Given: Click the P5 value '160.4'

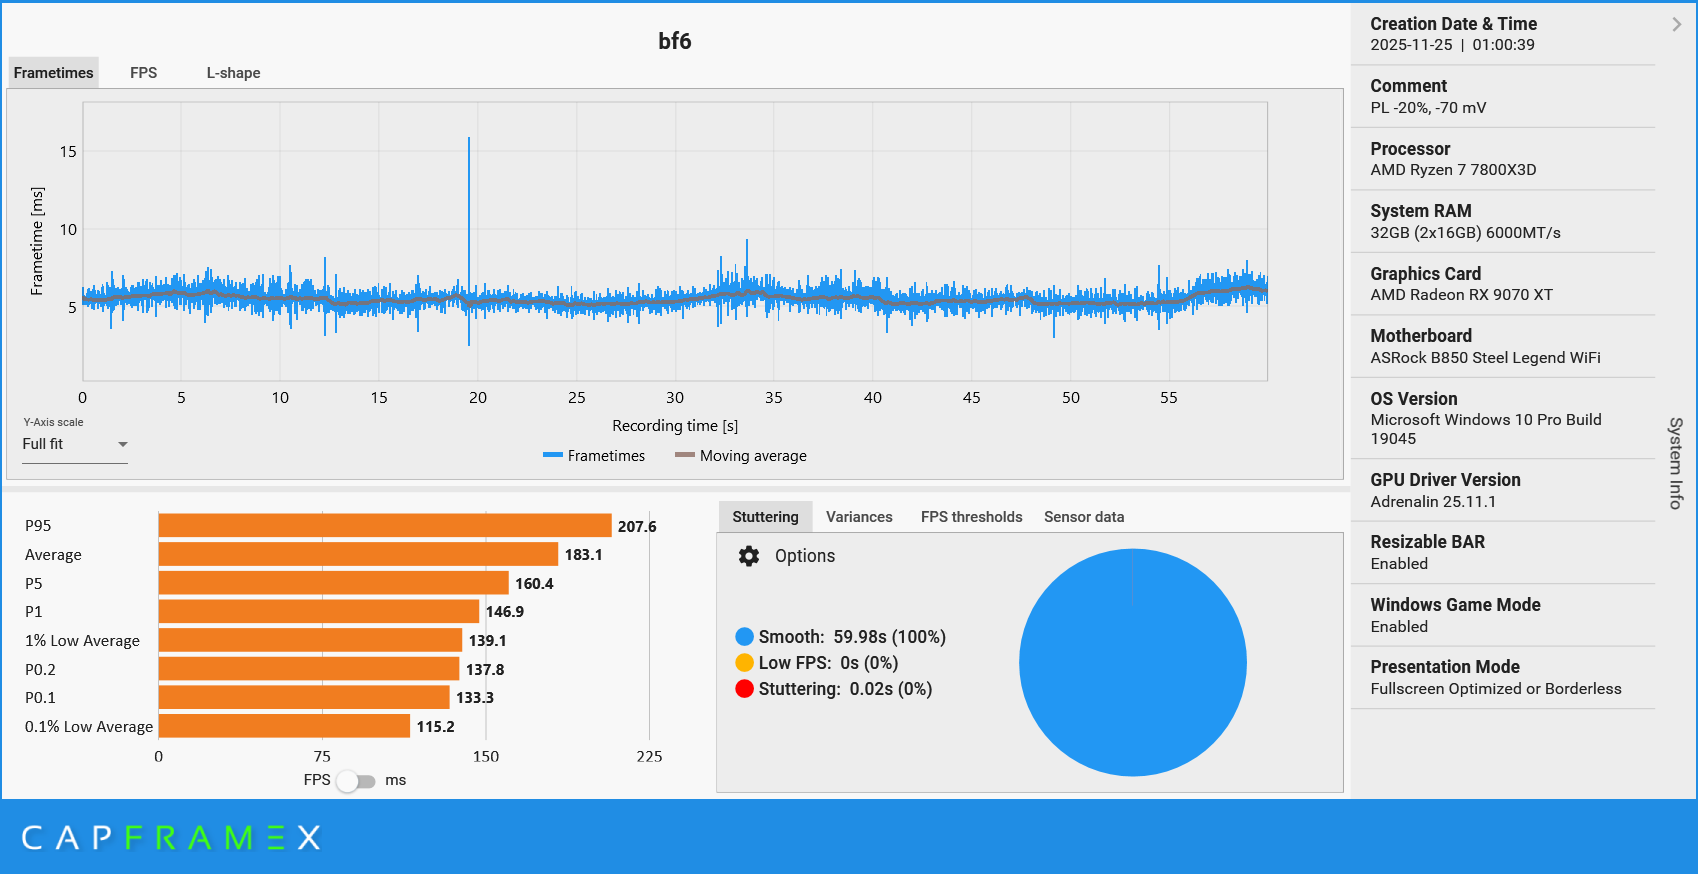Looking at the screenshot, I should pos(534,584).
